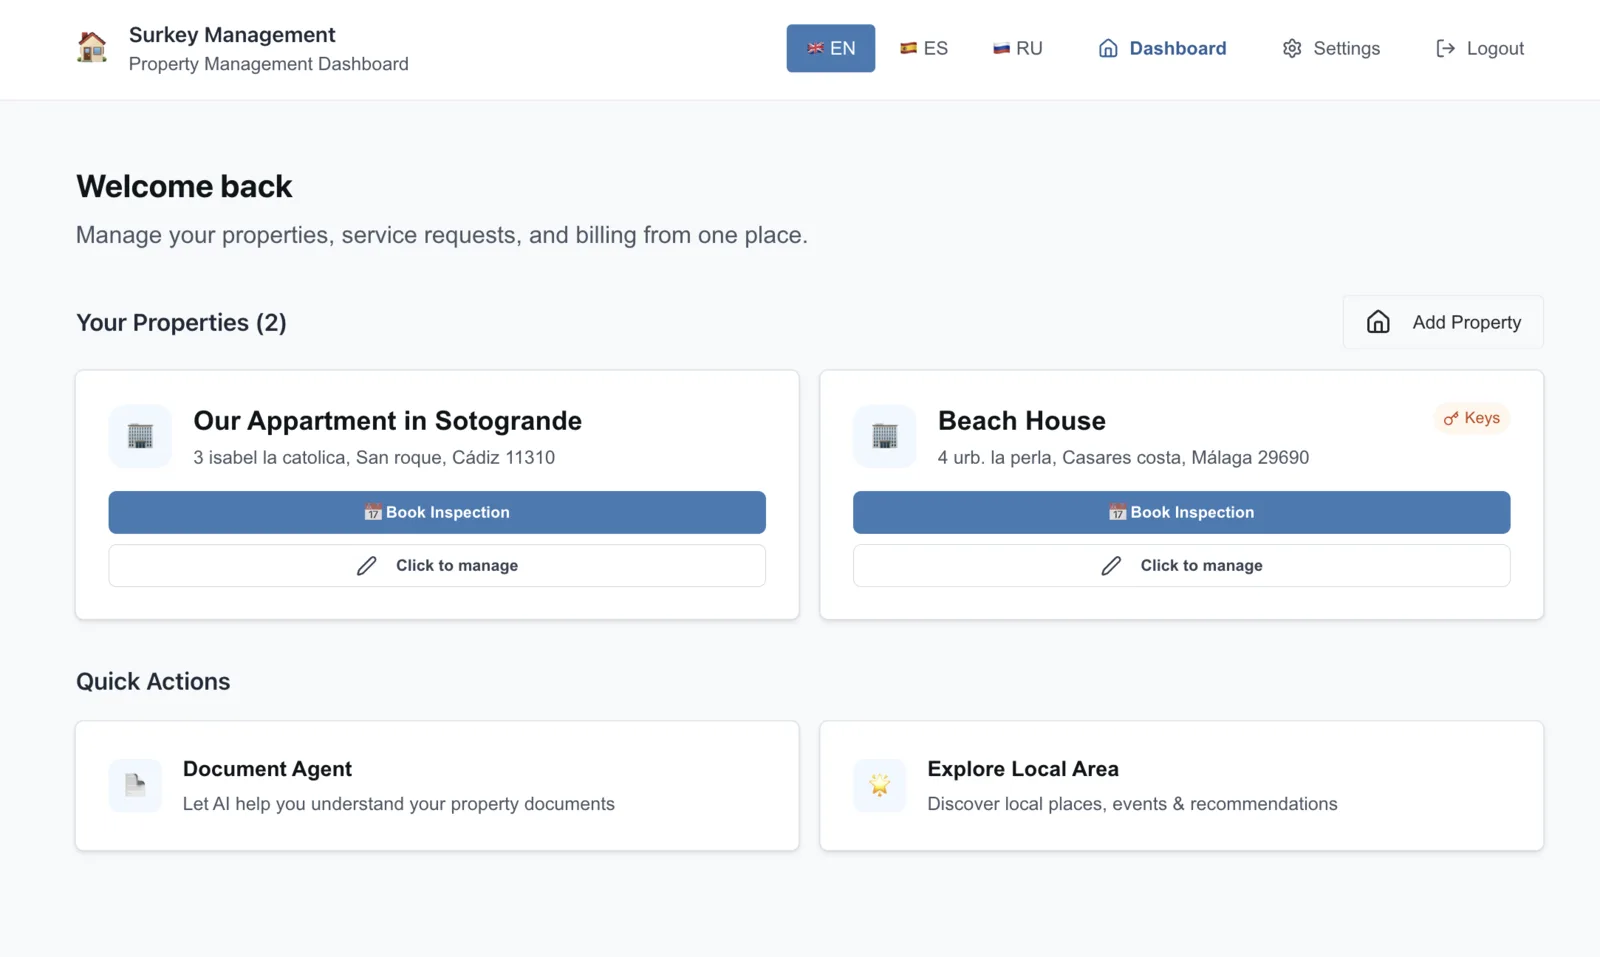Click the 'Our Appartment in Sotogrande' title
The width and height of the screenshot is (1600, 957).
coord(387,421)
